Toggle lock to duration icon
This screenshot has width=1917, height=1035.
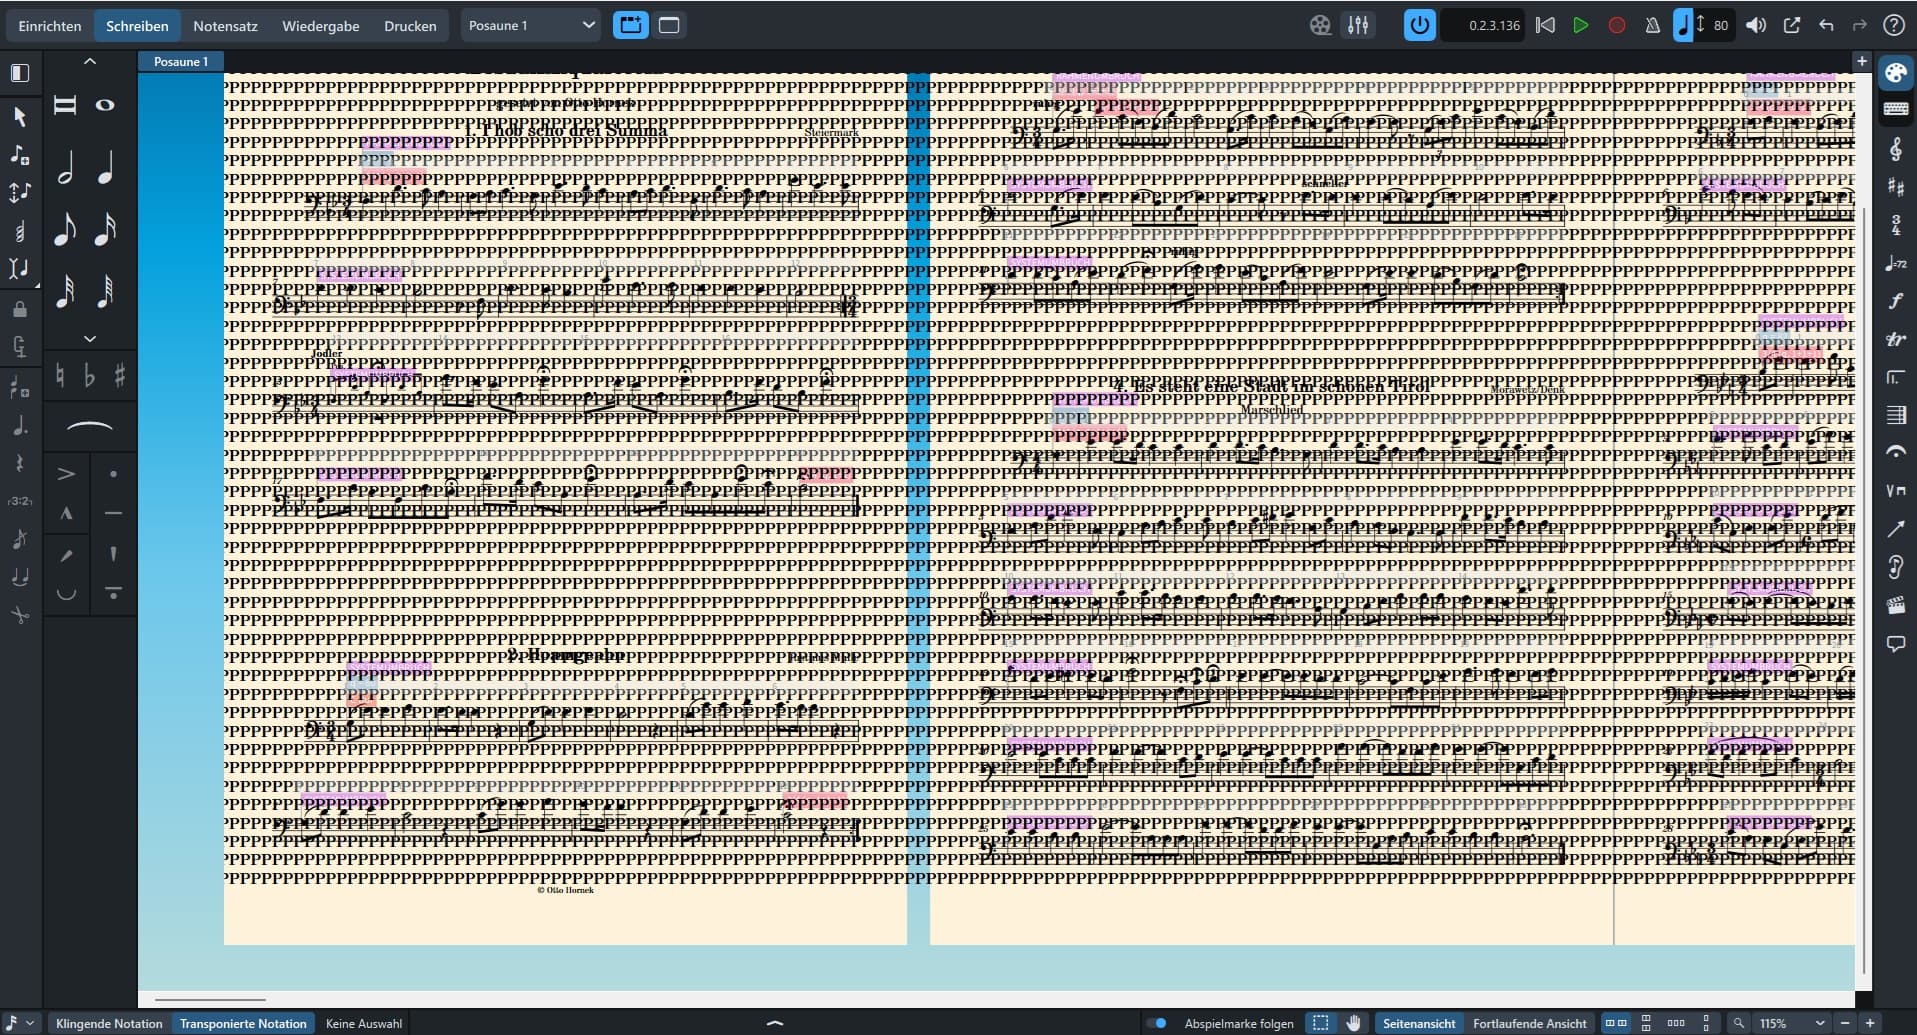click(19, 309)
